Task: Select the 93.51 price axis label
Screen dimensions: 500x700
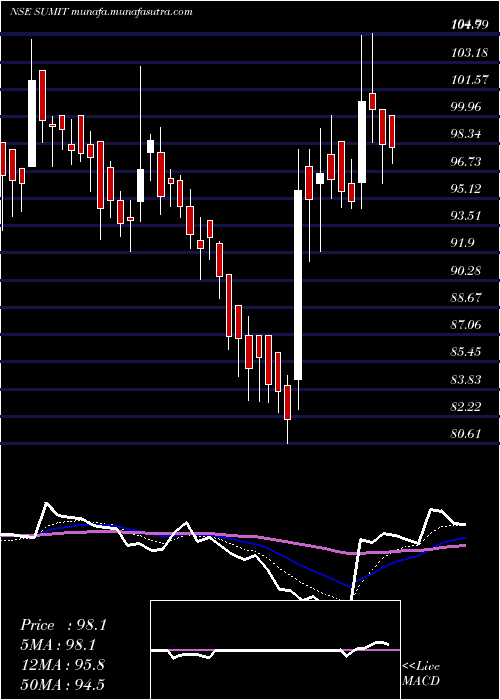Action: [x=467, y=216]
